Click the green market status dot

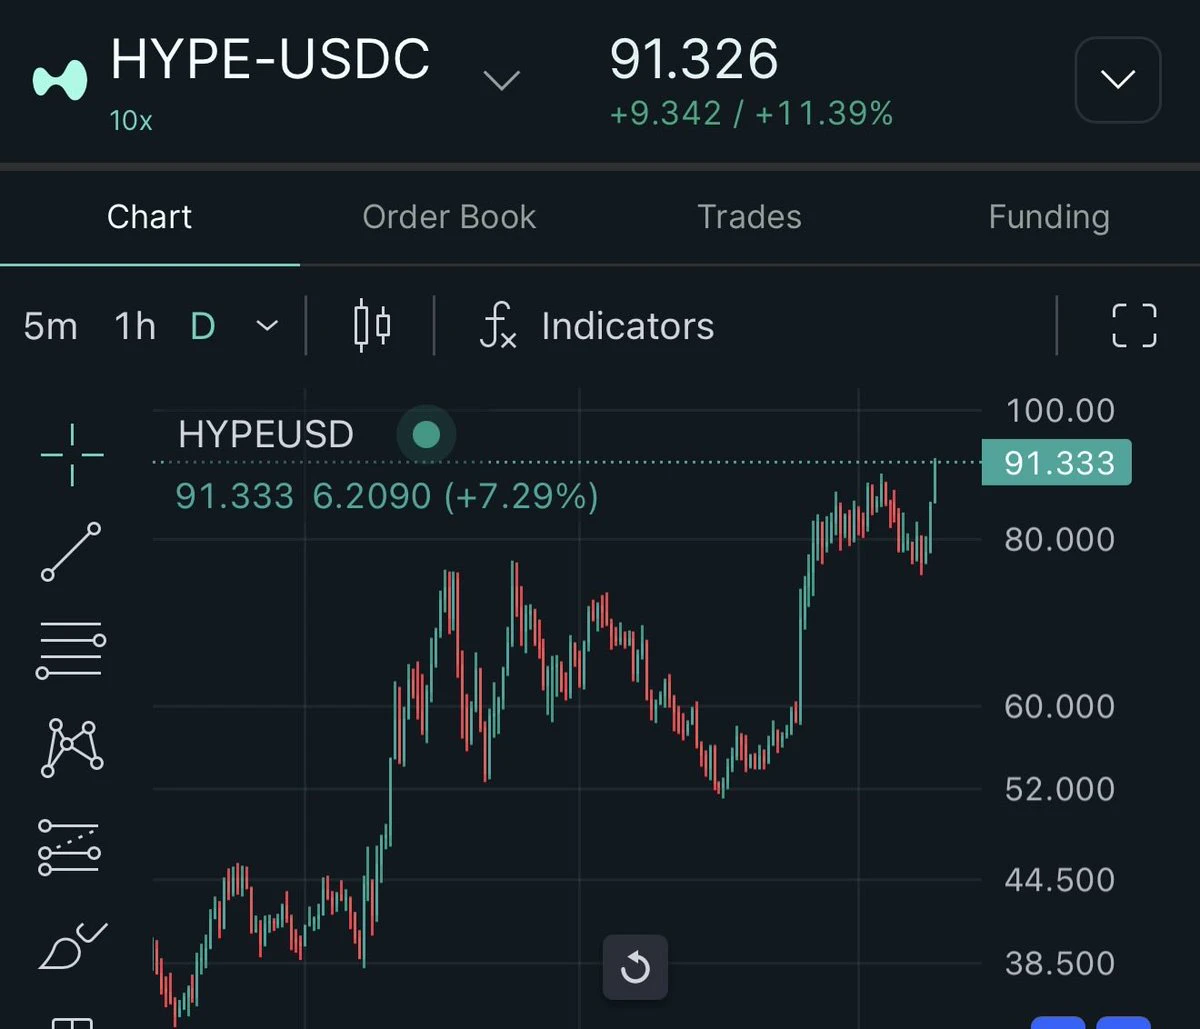(426, 434)
